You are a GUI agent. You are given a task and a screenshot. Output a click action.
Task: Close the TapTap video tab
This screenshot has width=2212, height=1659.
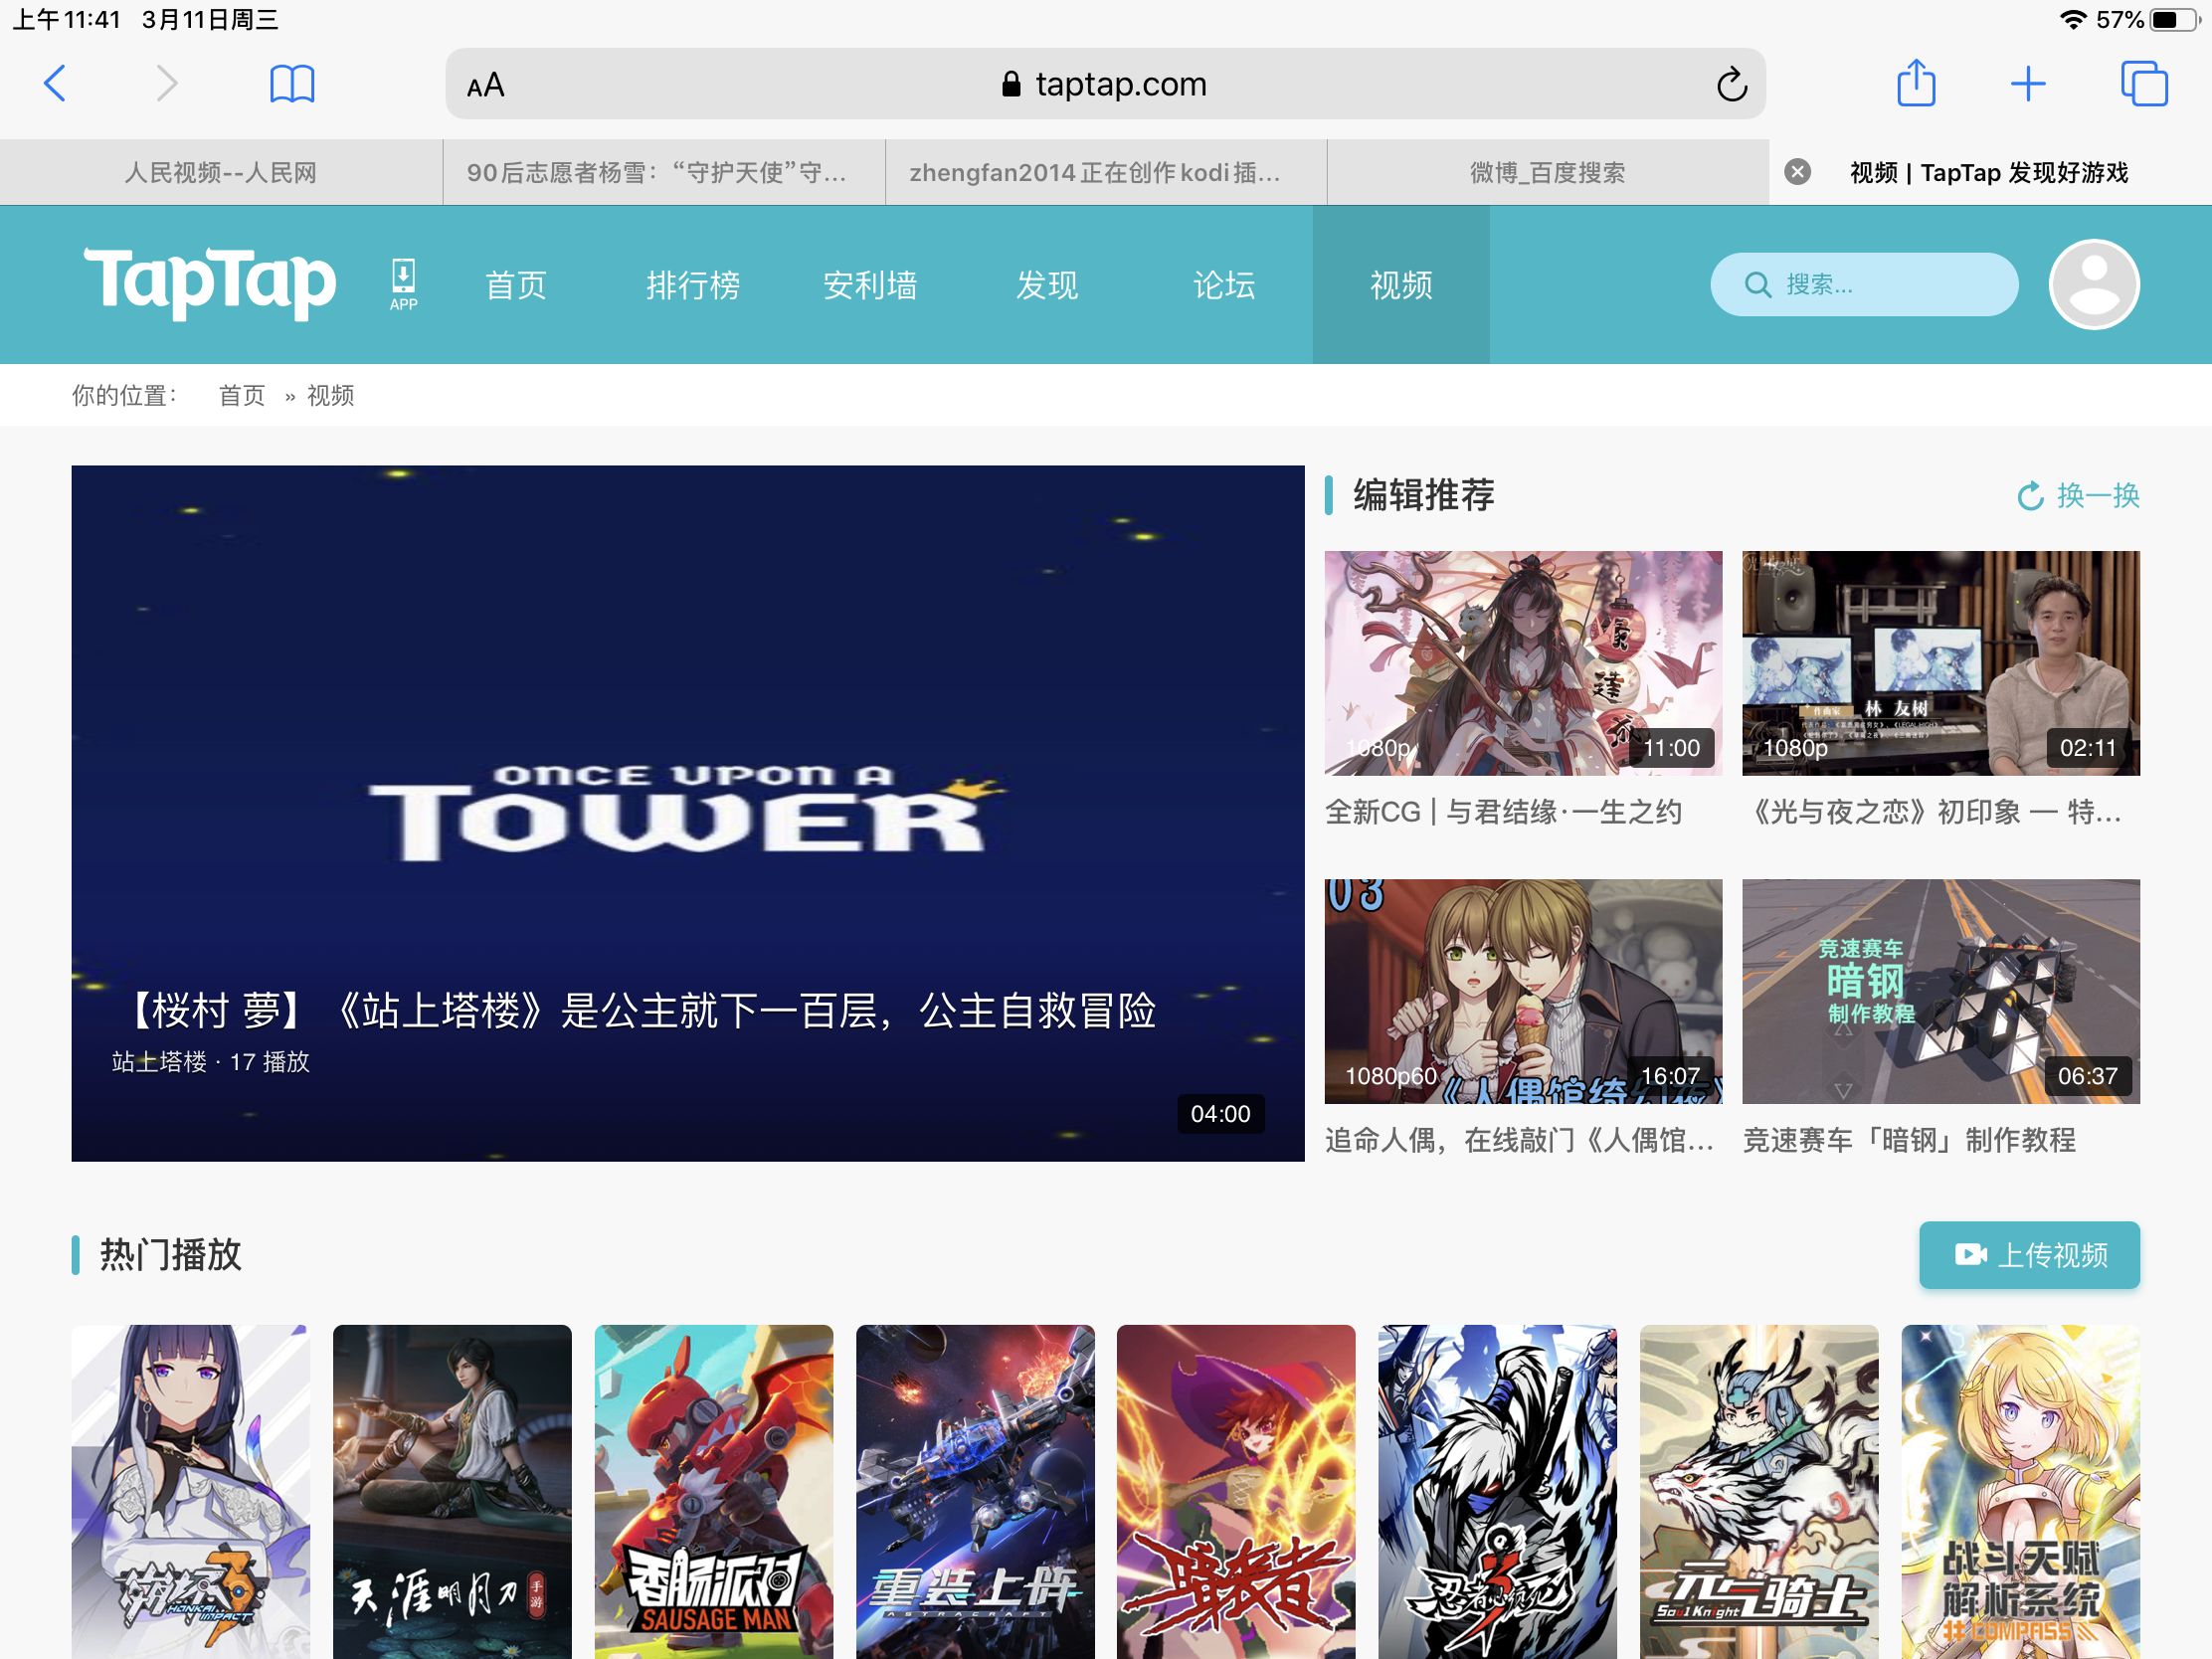click(1797, 172)
